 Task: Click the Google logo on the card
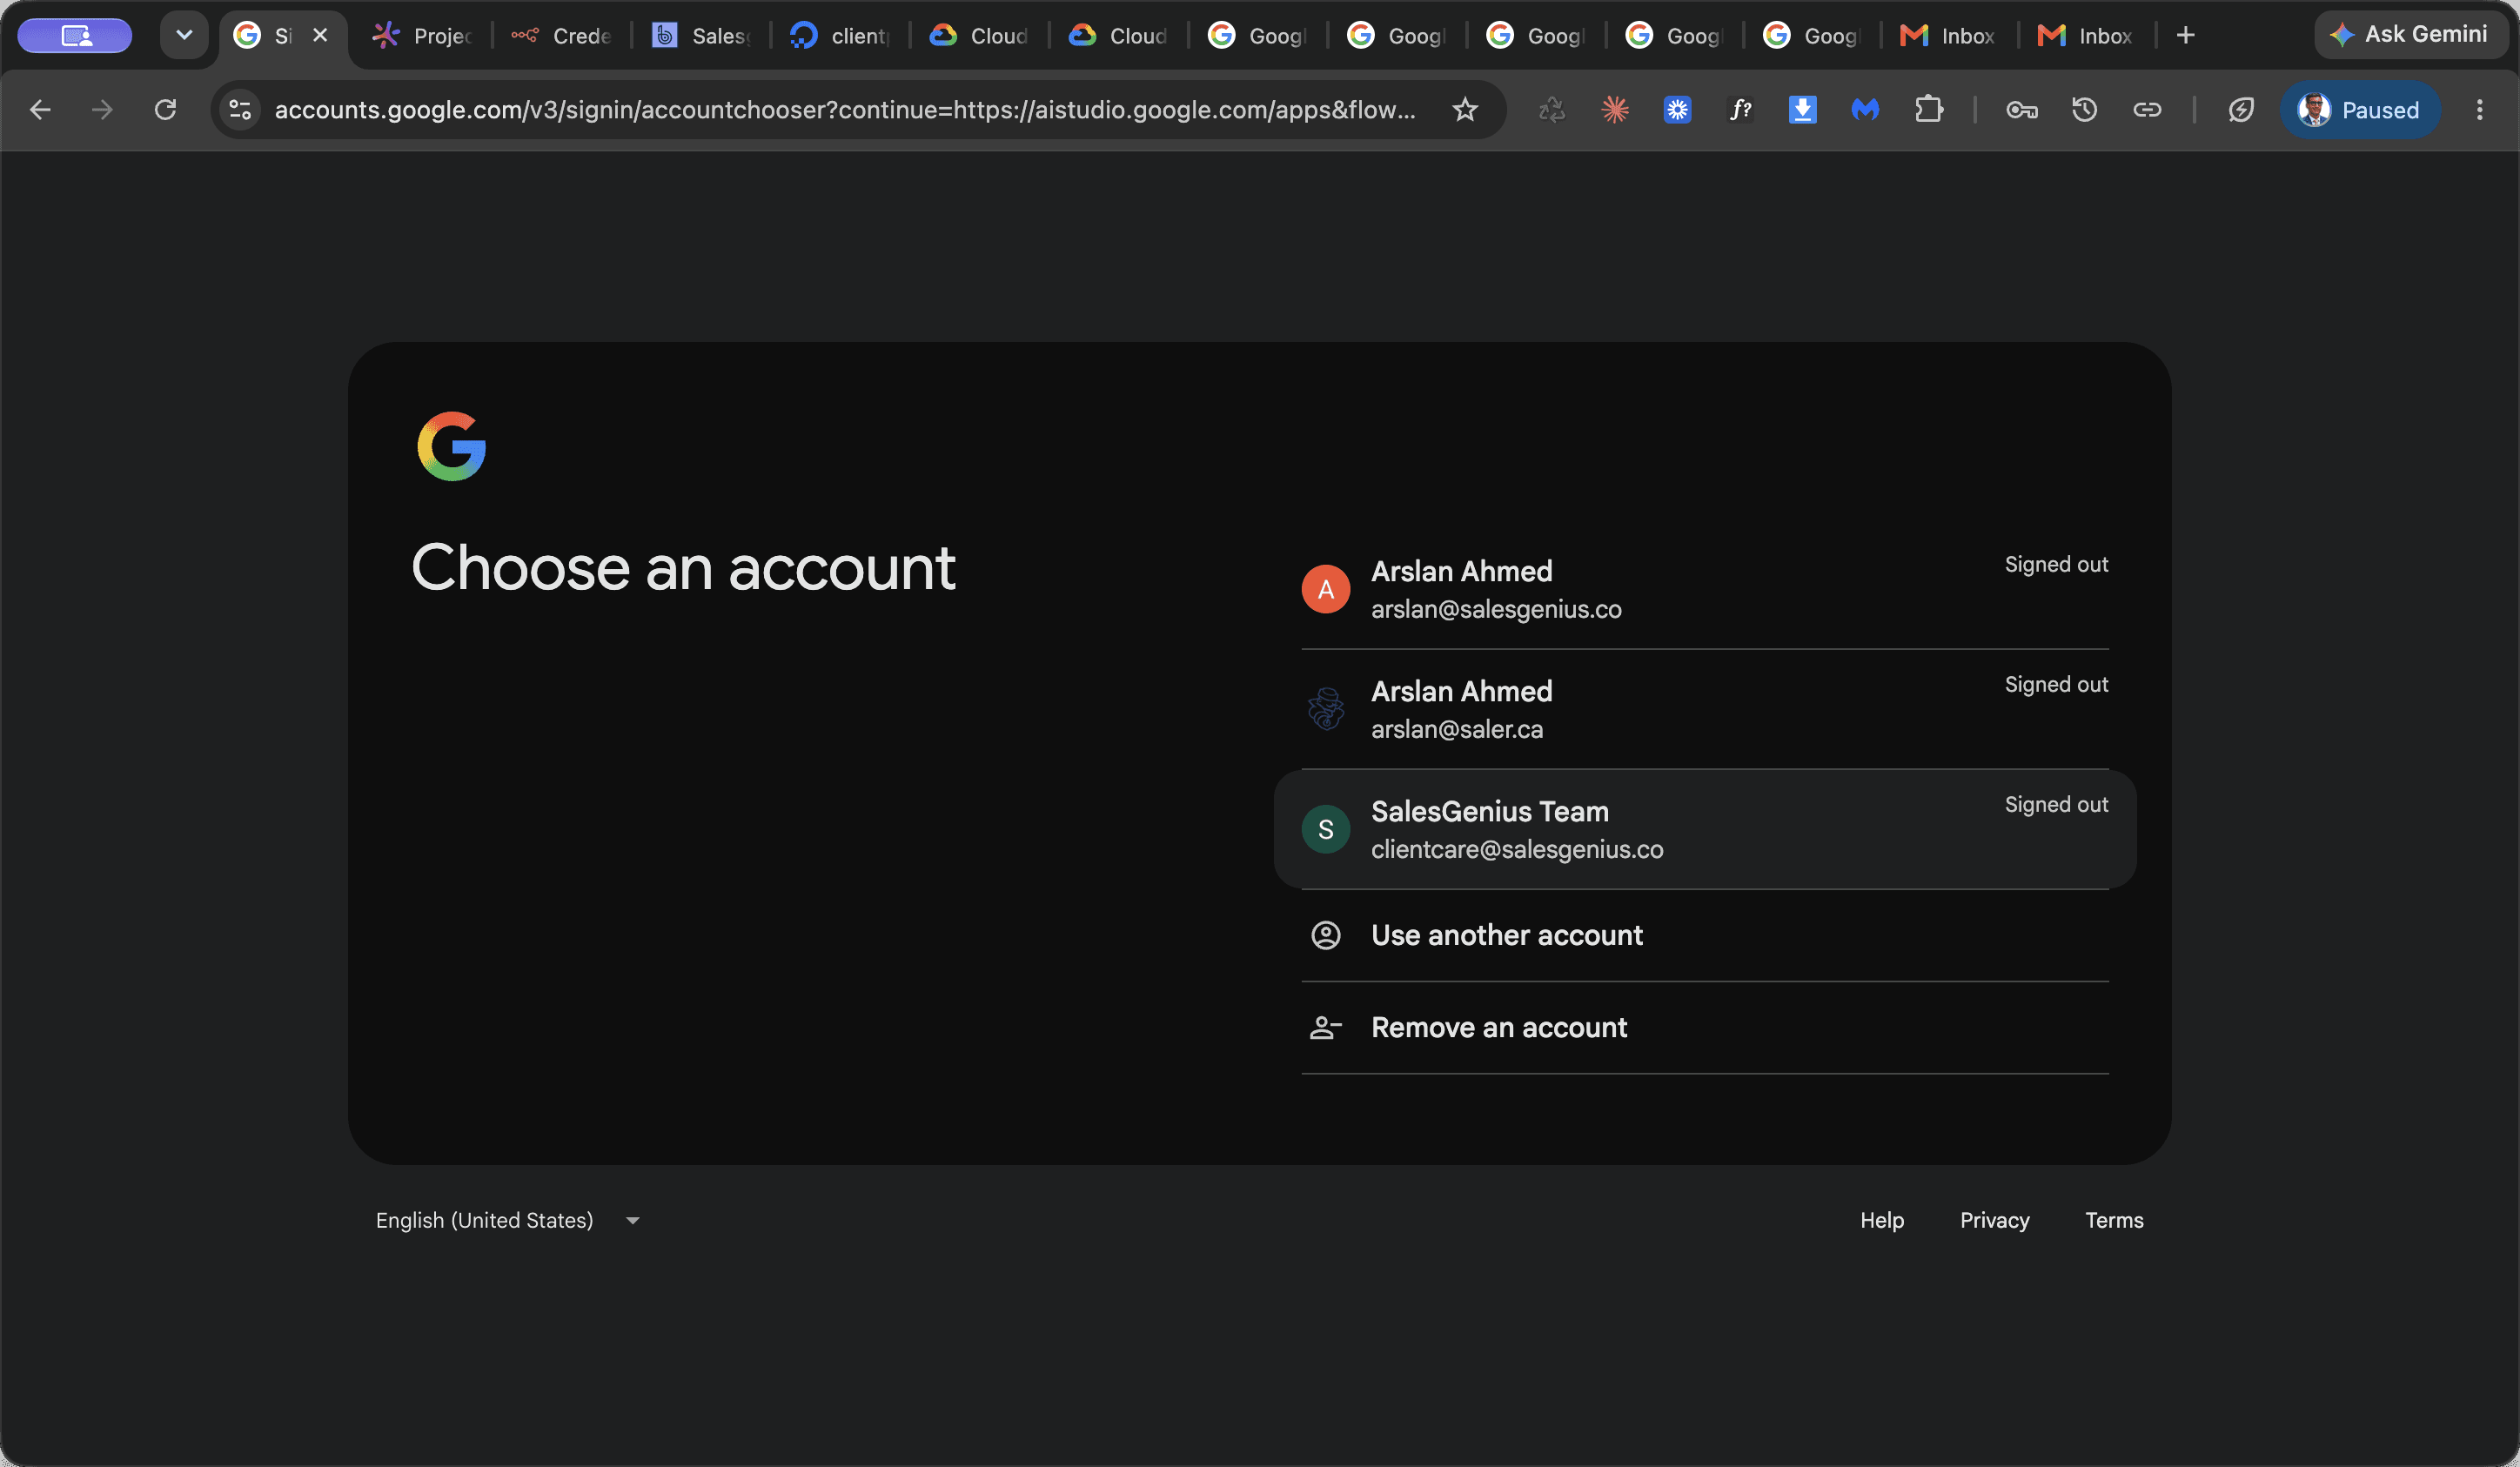point(452,446)
